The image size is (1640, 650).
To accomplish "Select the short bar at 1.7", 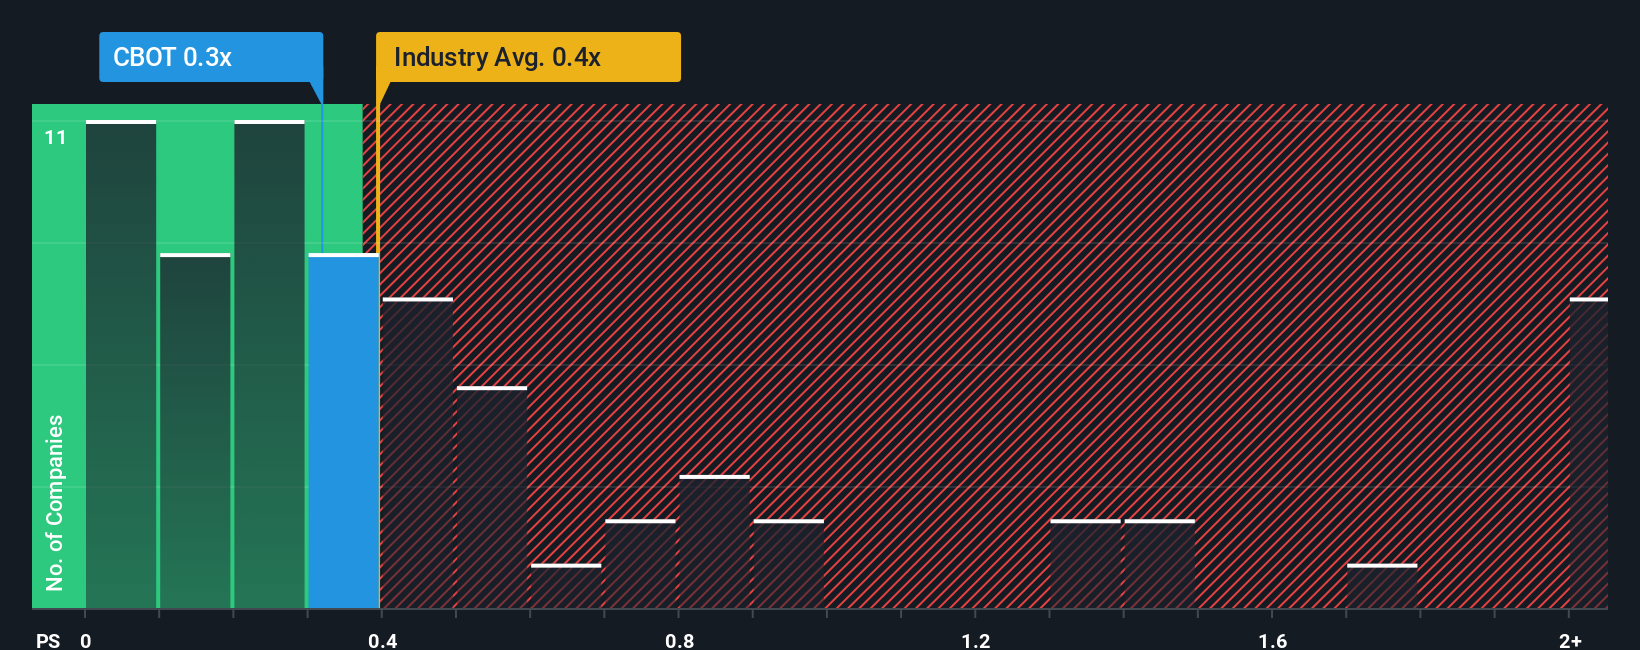I will click(x=1382, y=586).
